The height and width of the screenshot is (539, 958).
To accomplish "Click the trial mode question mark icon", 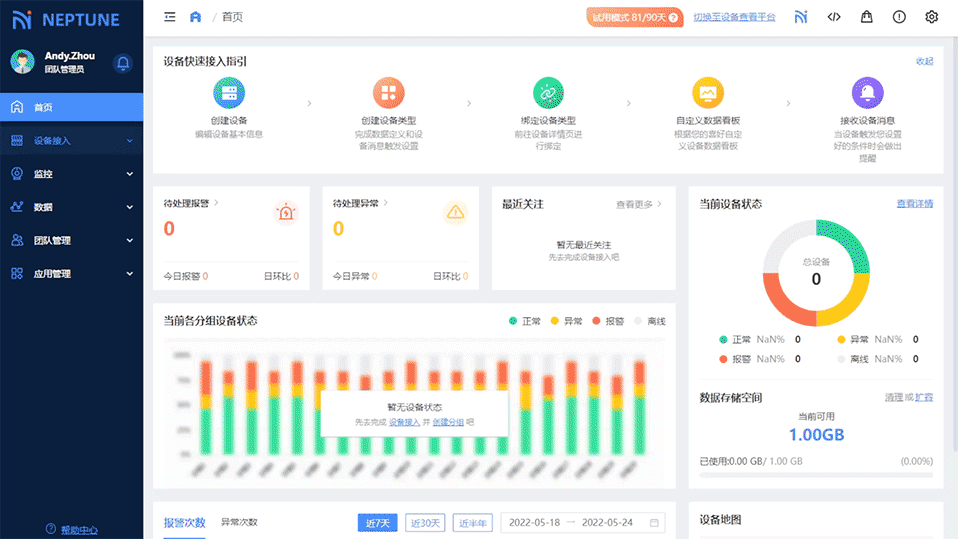I will coord(674,18).
